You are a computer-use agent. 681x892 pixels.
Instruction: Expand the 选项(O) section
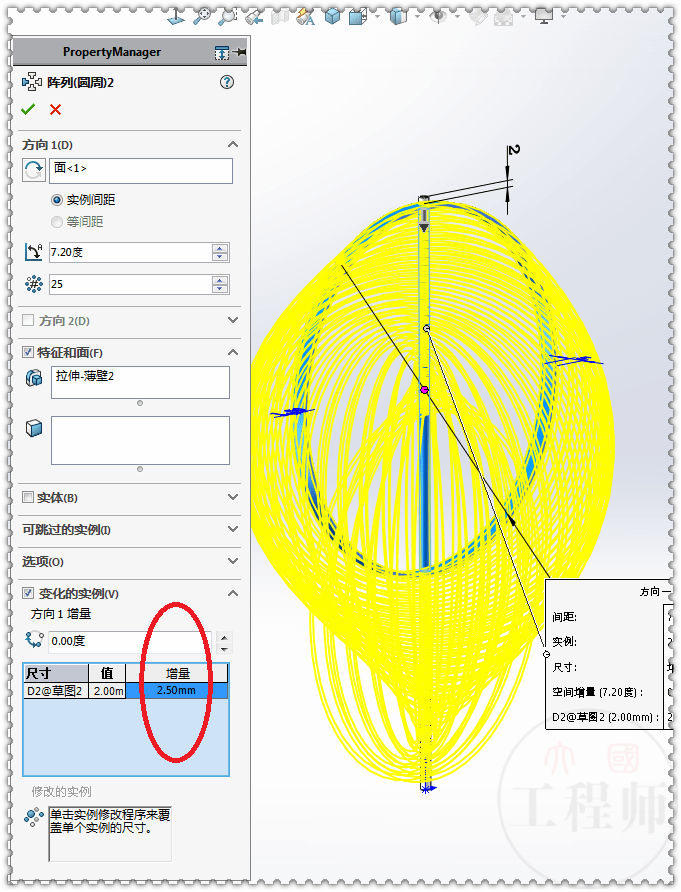[x=233, y=561]
